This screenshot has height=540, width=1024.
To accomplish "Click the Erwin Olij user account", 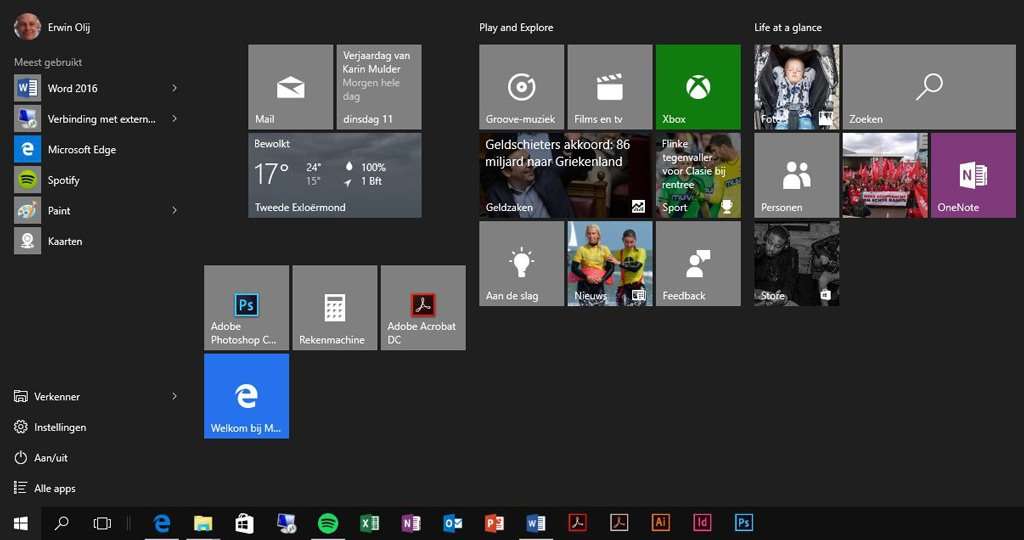I will point(52,27).
